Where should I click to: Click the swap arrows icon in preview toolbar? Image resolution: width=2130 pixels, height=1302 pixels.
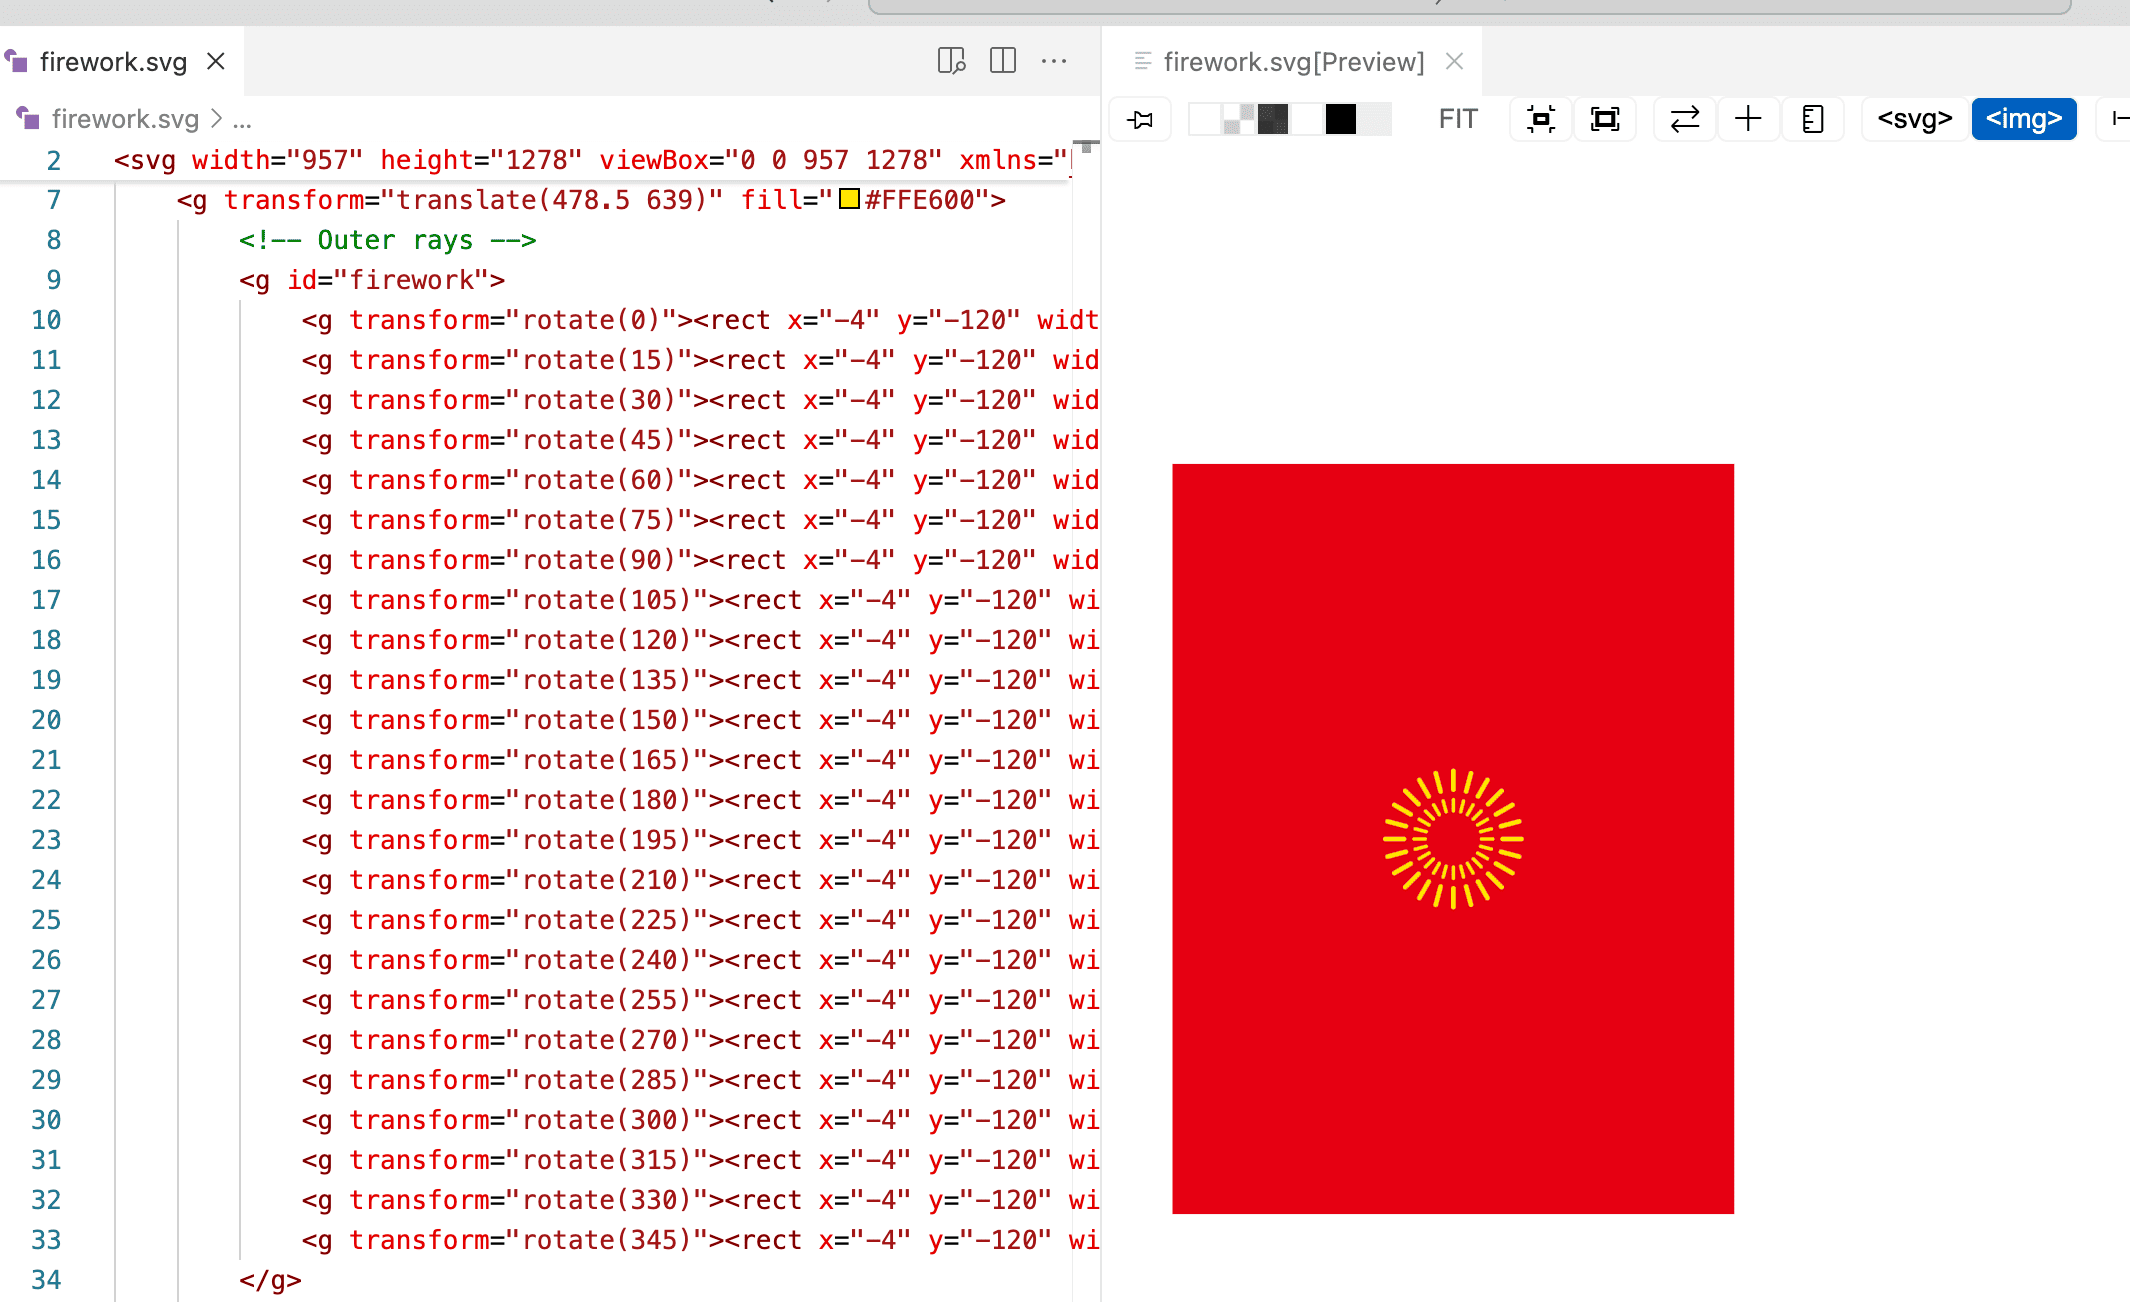point(1685,120)
